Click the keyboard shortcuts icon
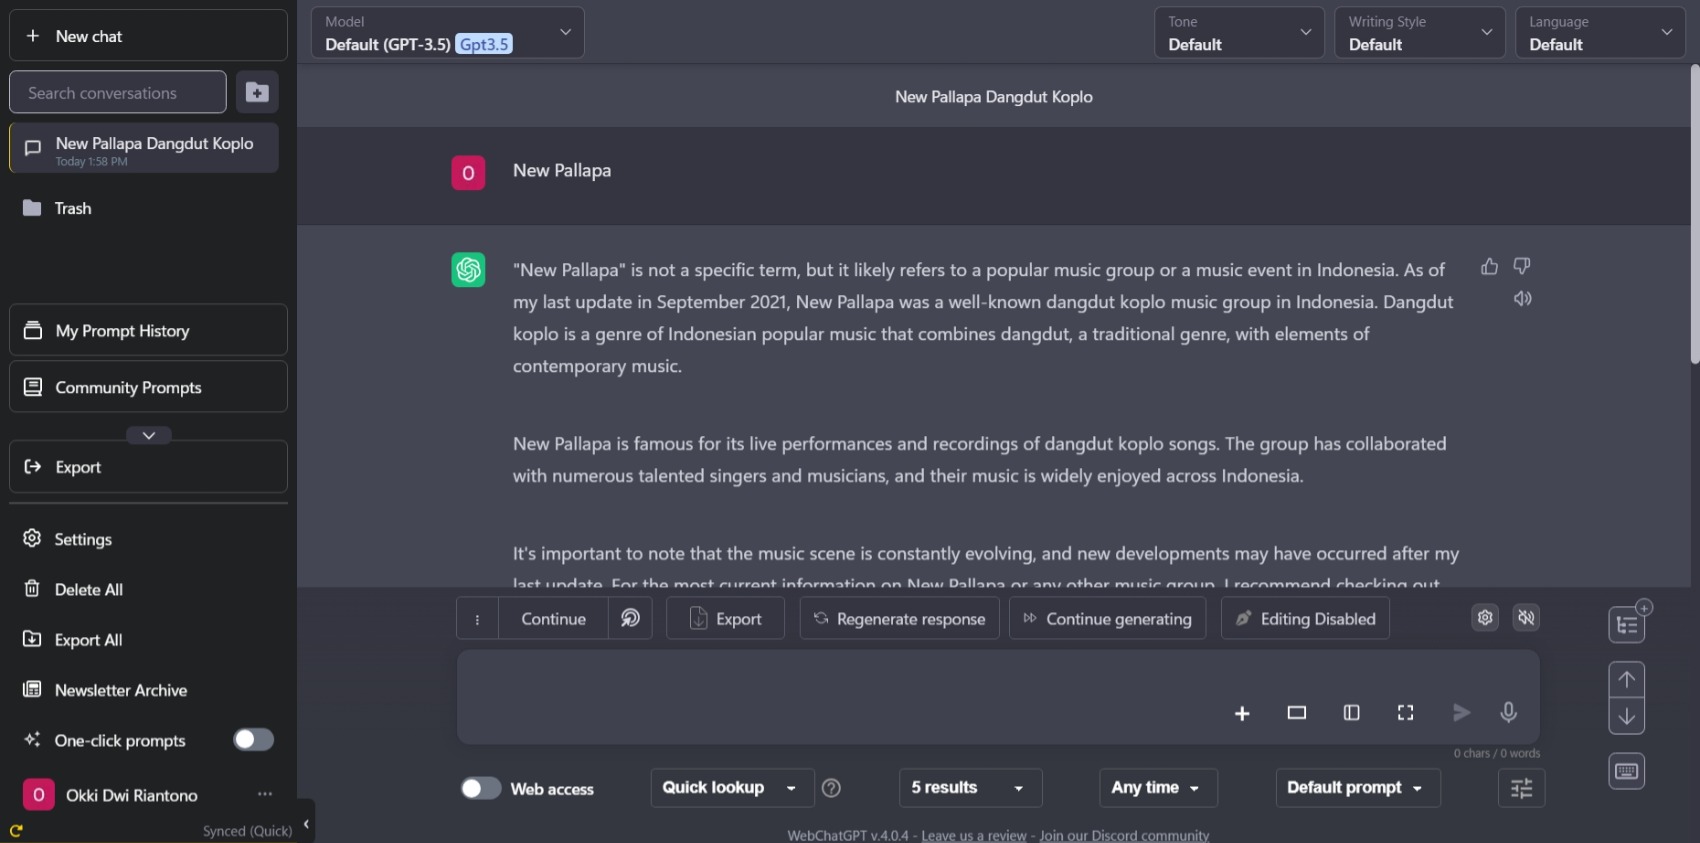 (1627, 771)
